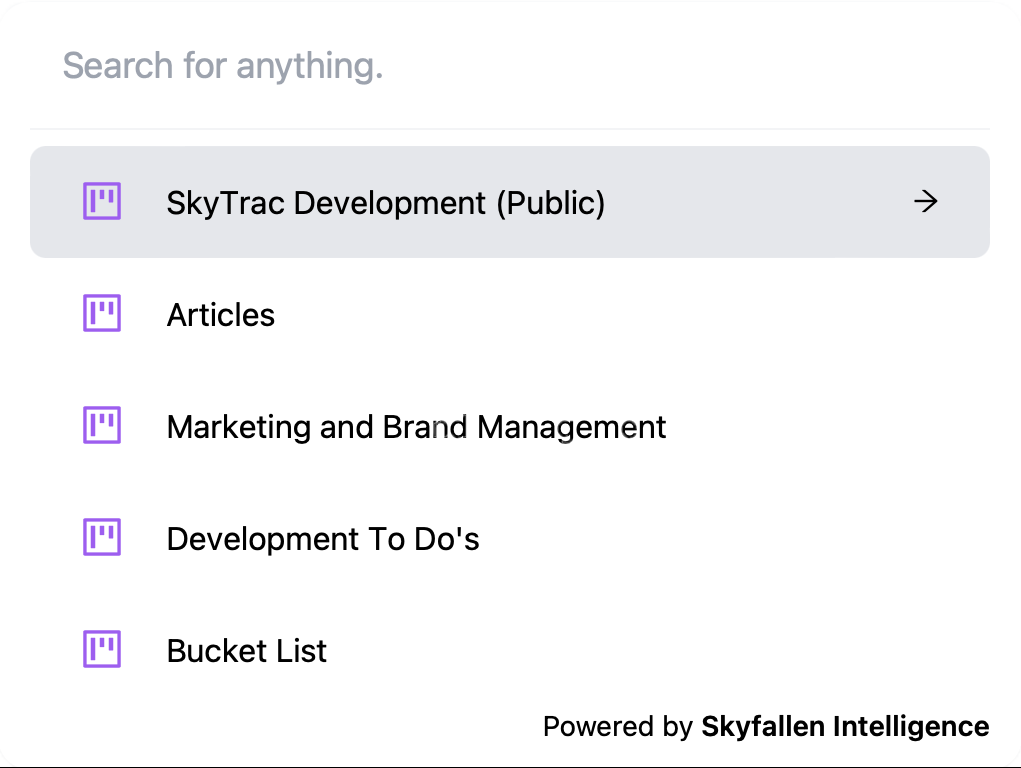Click the board icon next to Articles

(x=101, y=314)
